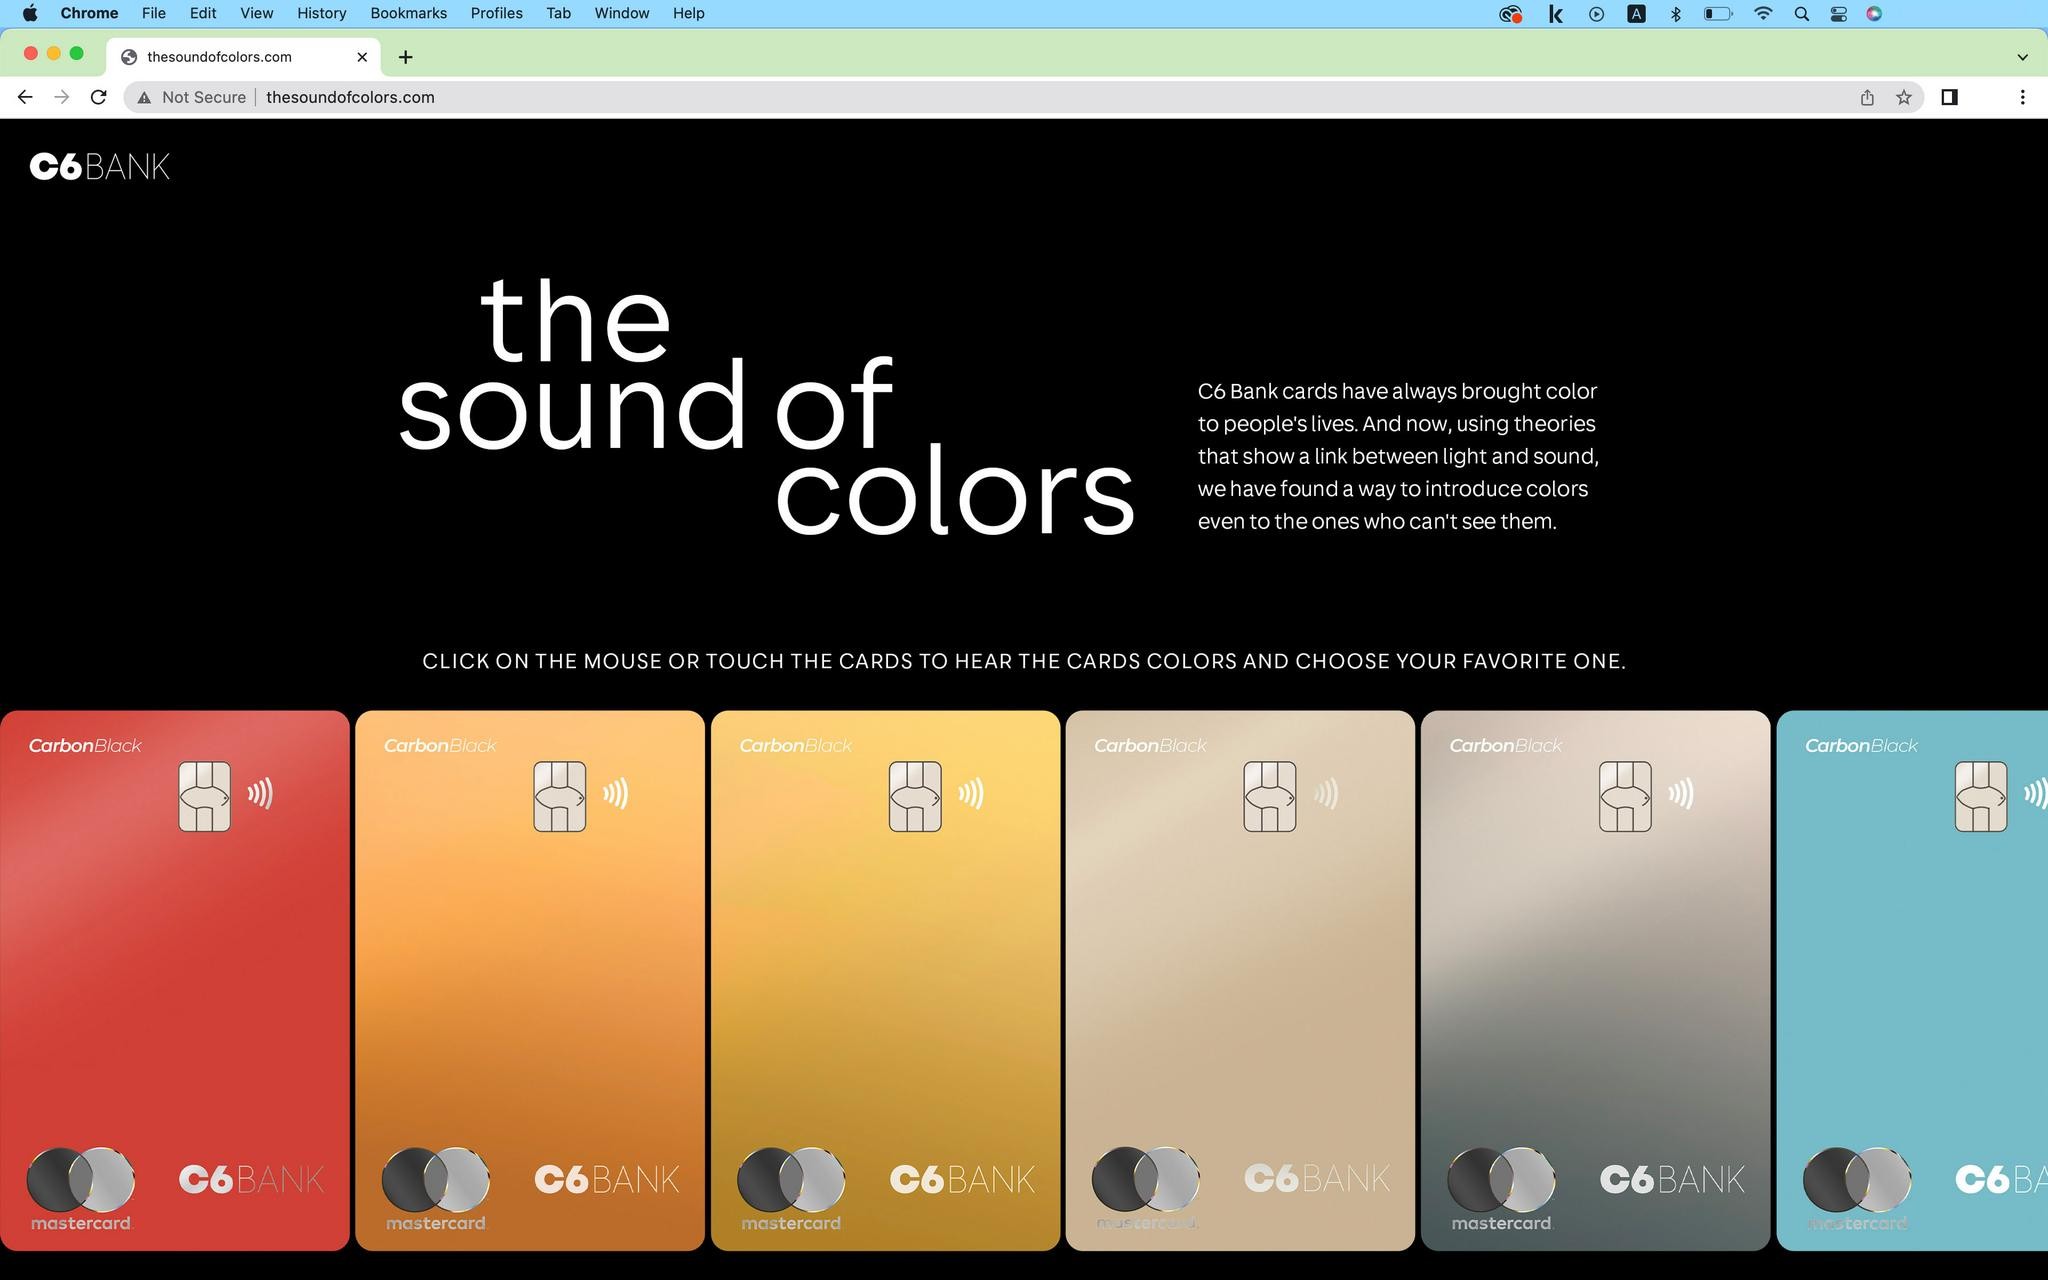Select the yellow gold Carbon Black card
The image size is (2048, 1280).
(x=885, y=980)
